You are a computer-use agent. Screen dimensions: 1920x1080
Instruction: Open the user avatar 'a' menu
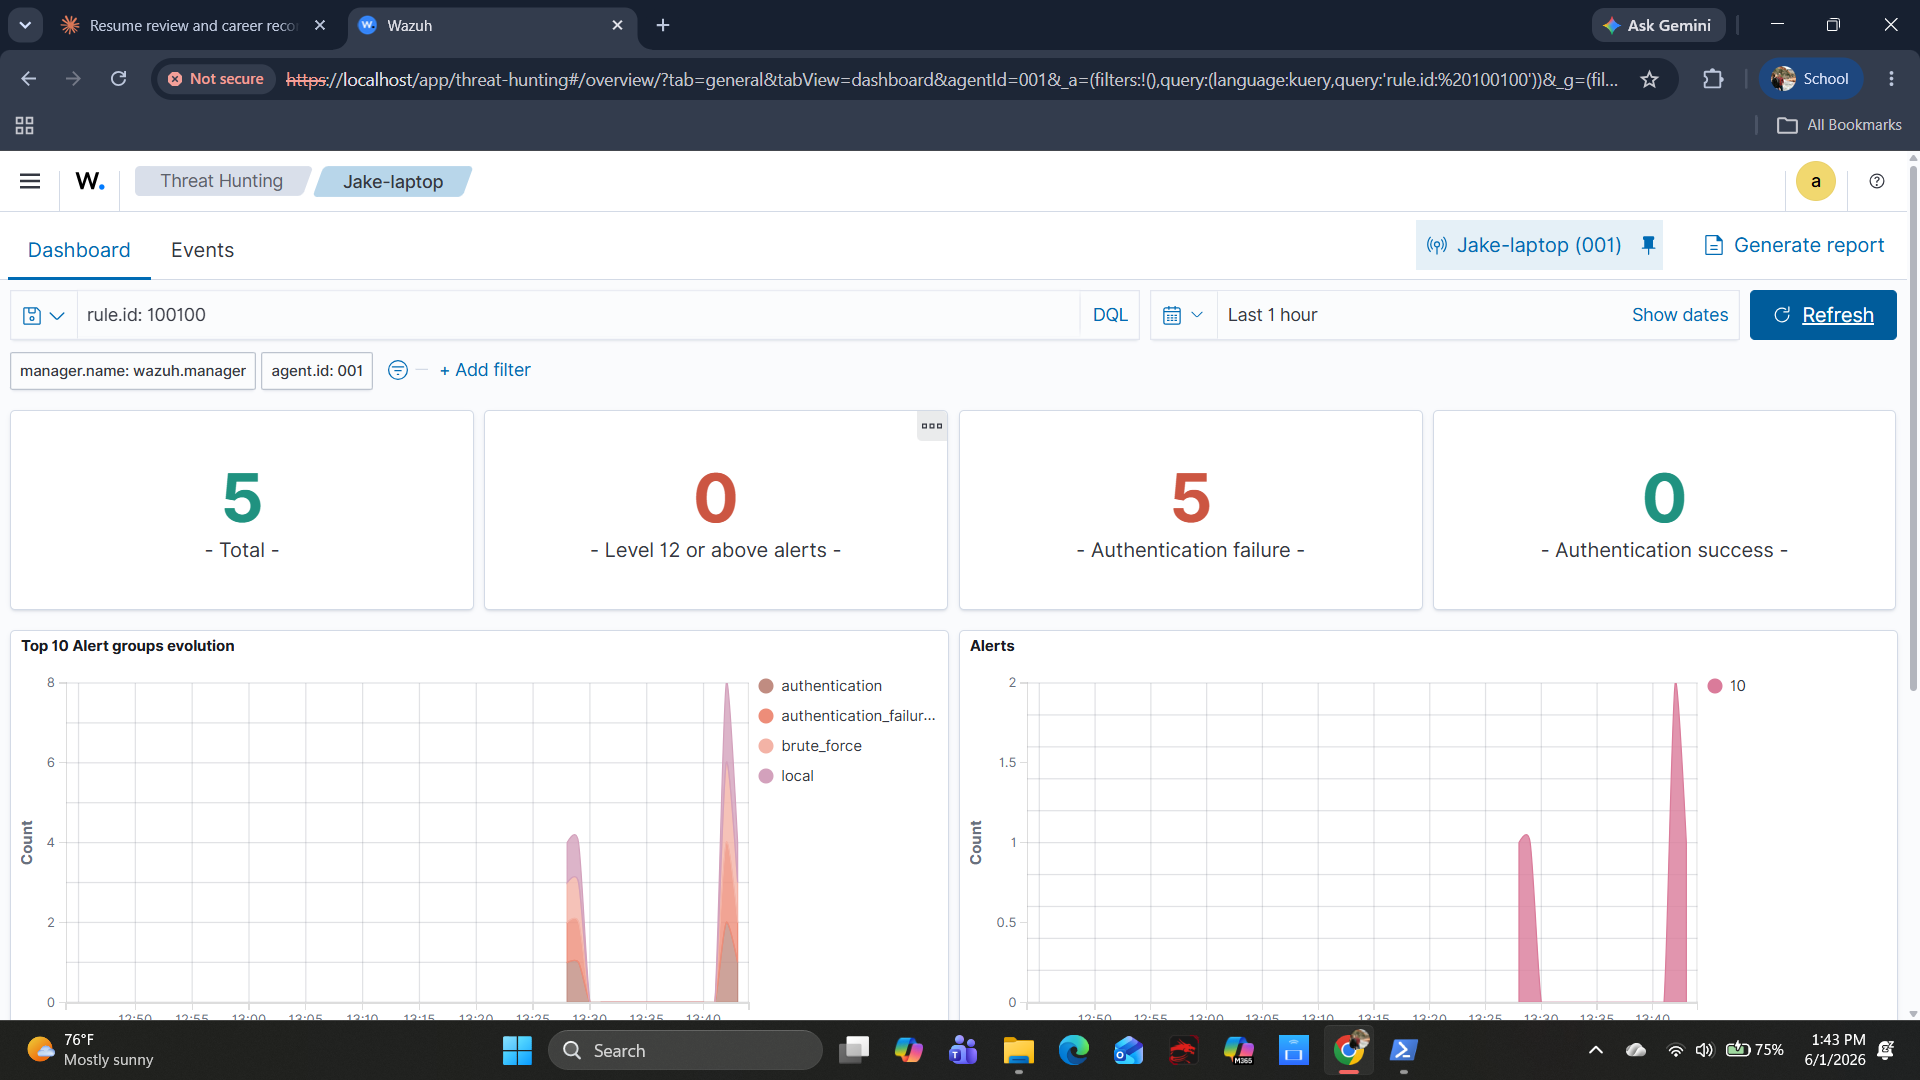pos(1815,181)
